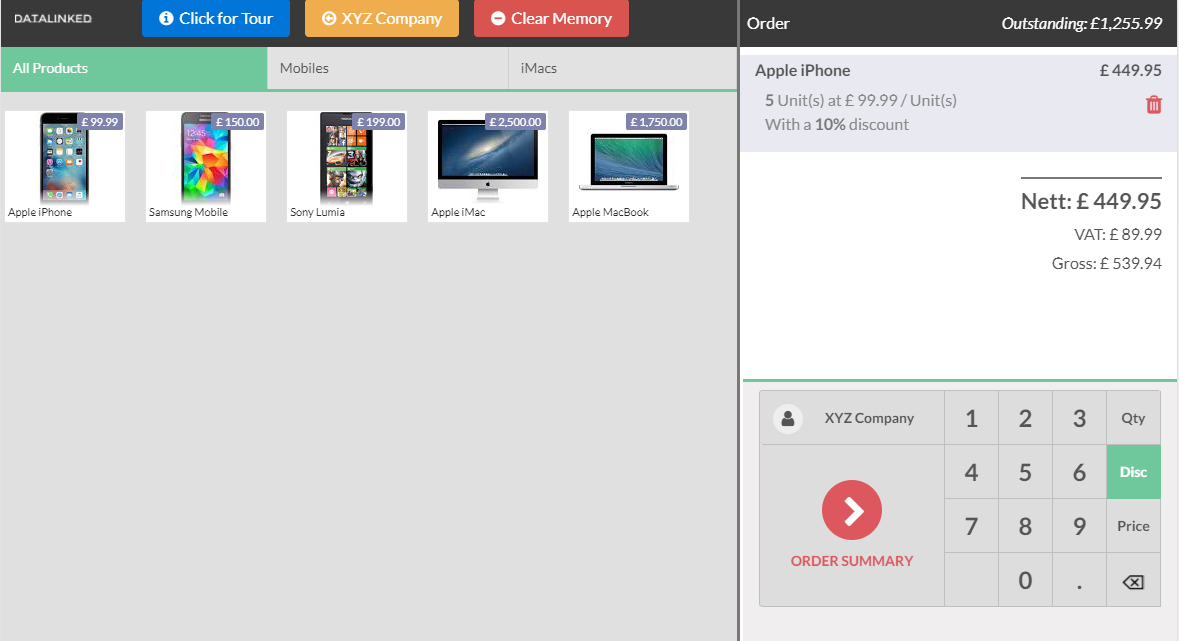The image size is (1179, 641).
Task: Tap keypad digit 1
Action: [971, 418]
